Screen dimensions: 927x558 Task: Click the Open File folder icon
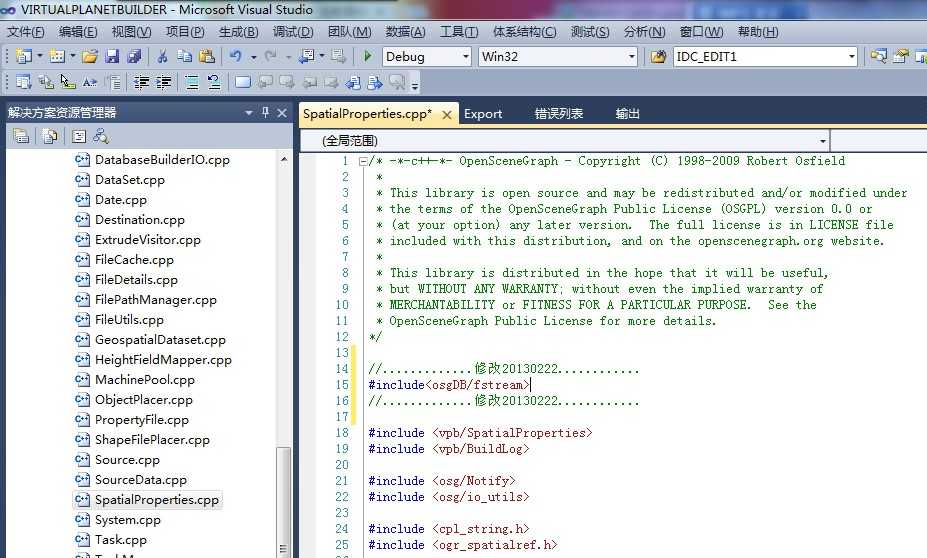pos(90,56)
